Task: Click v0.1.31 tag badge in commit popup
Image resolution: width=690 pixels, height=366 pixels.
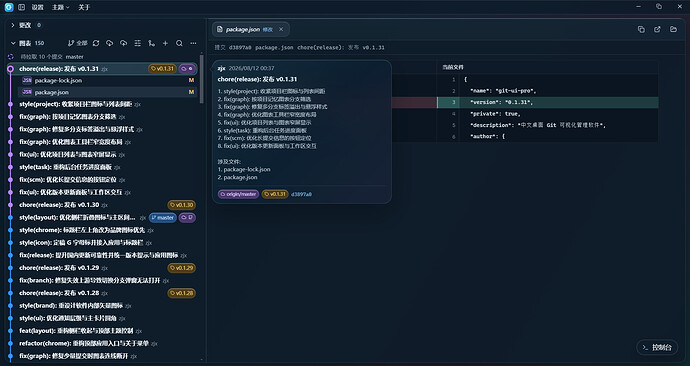Action: pyautogui.click(x=275, y=194)
